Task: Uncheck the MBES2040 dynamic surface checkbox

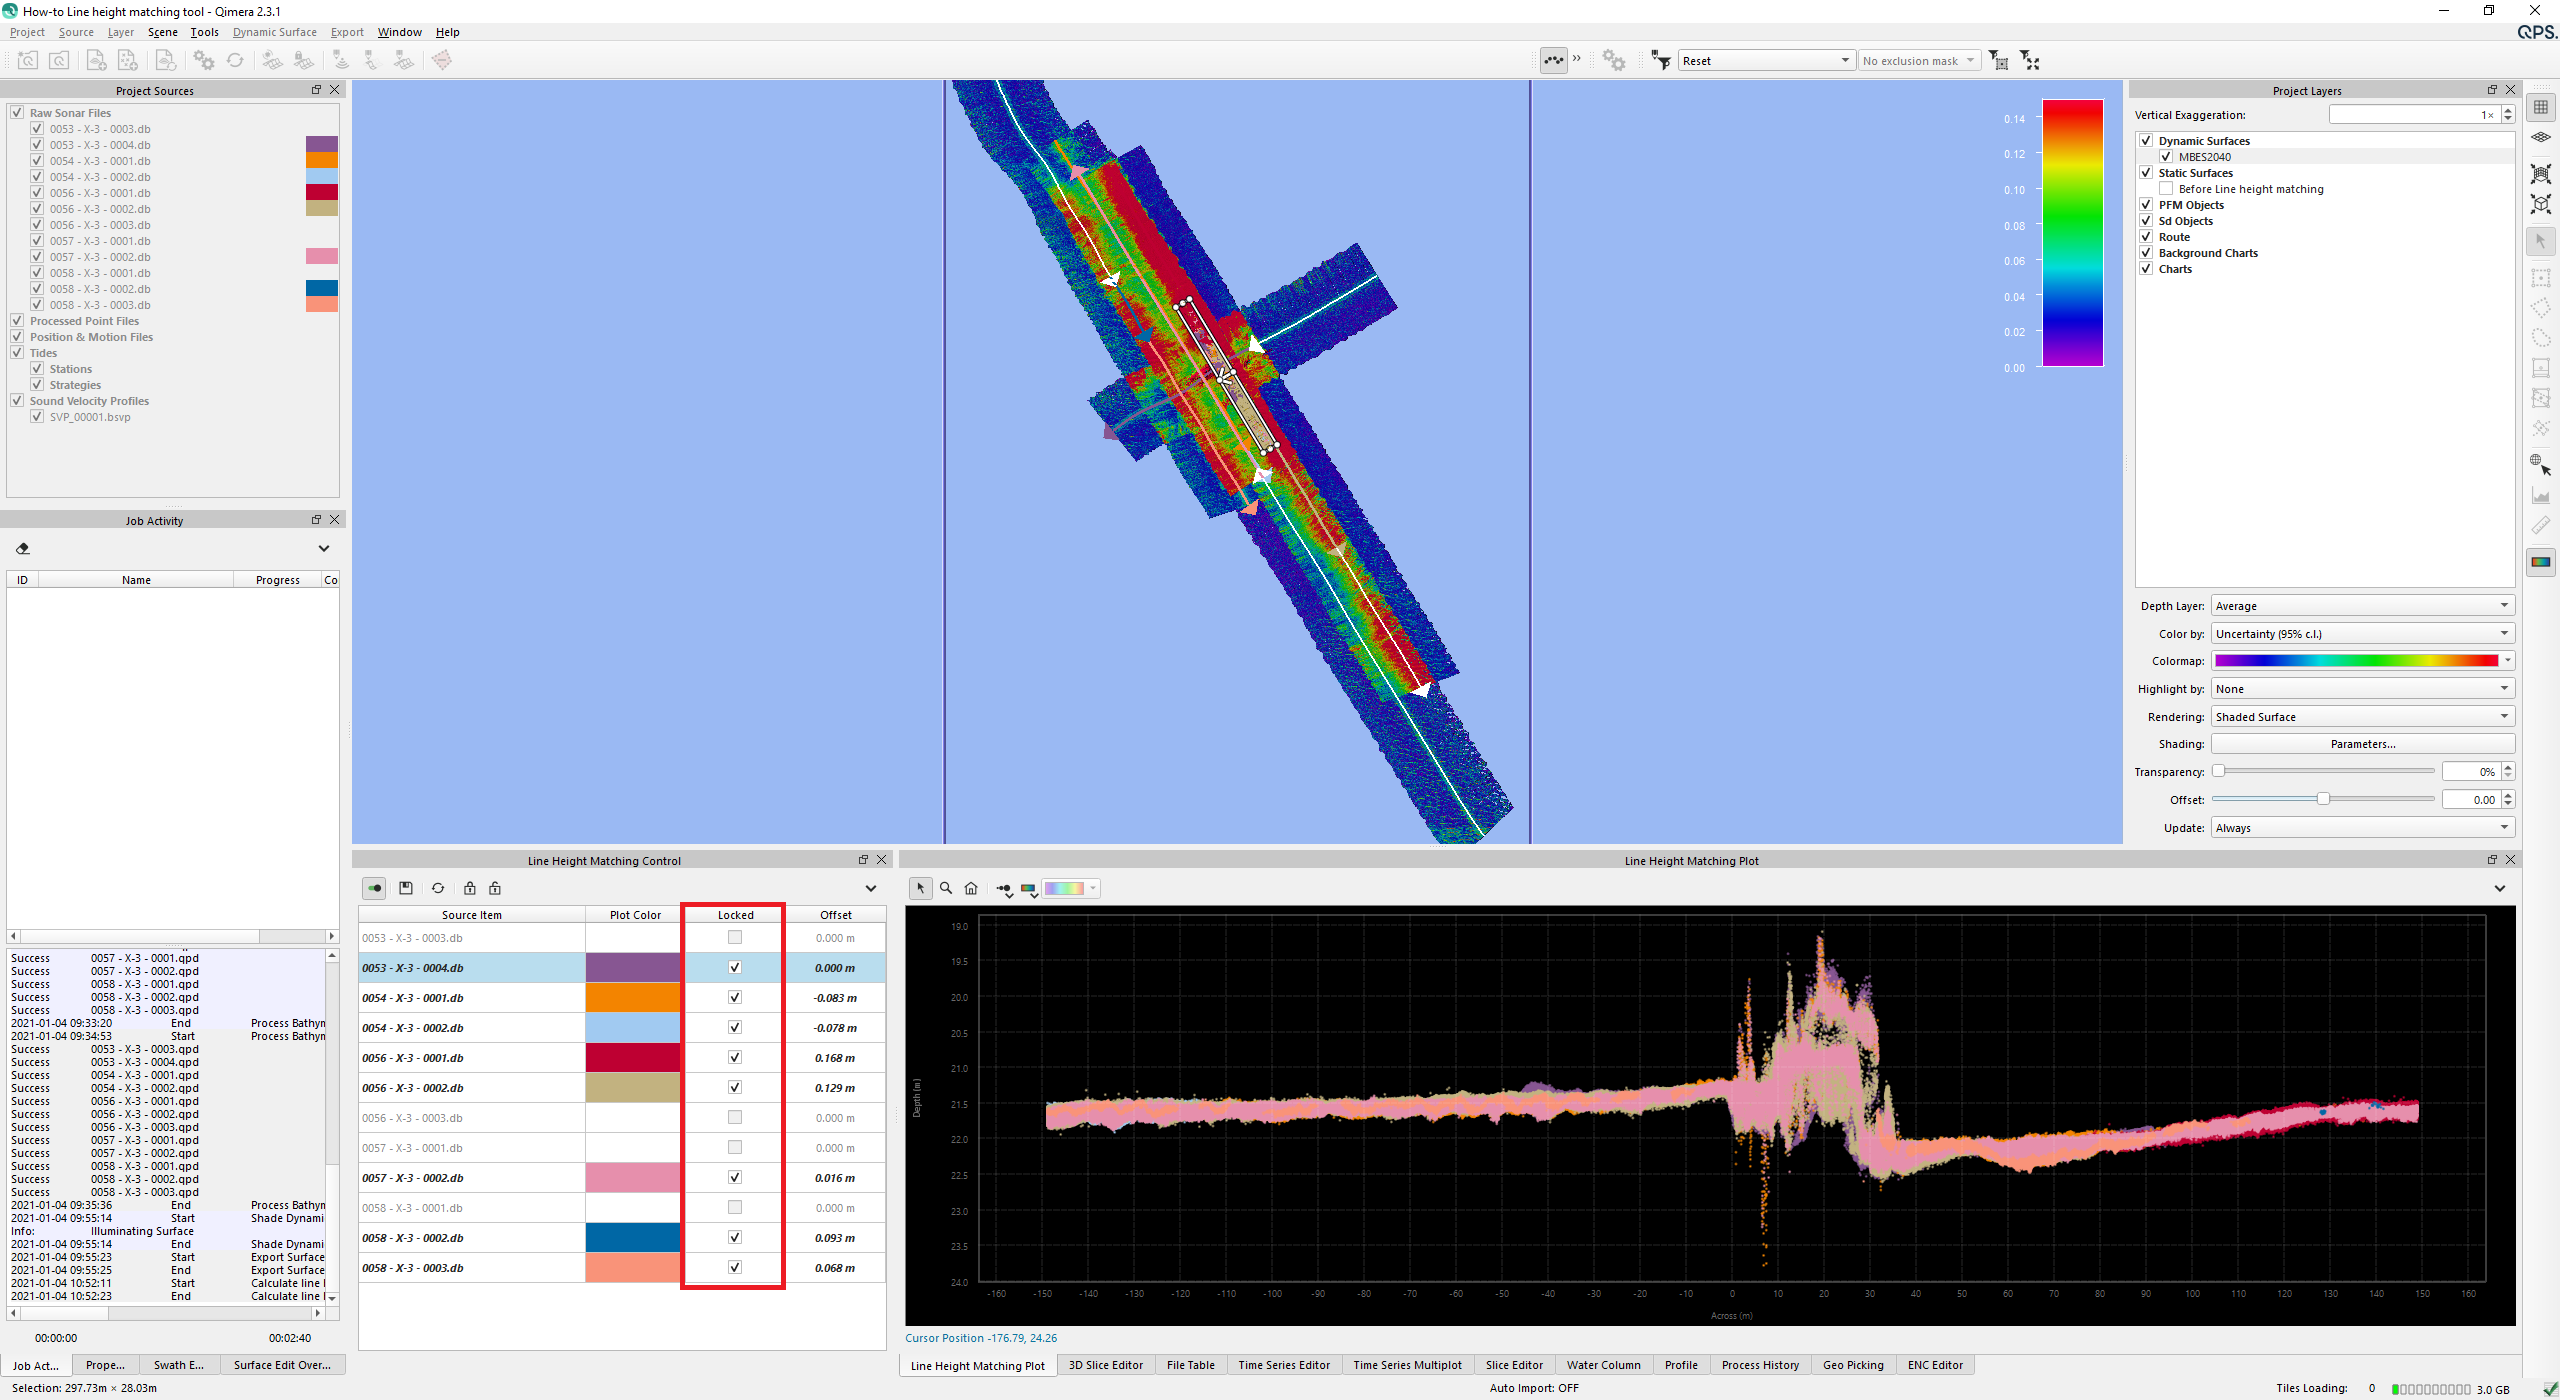Action: point(2166,157)
